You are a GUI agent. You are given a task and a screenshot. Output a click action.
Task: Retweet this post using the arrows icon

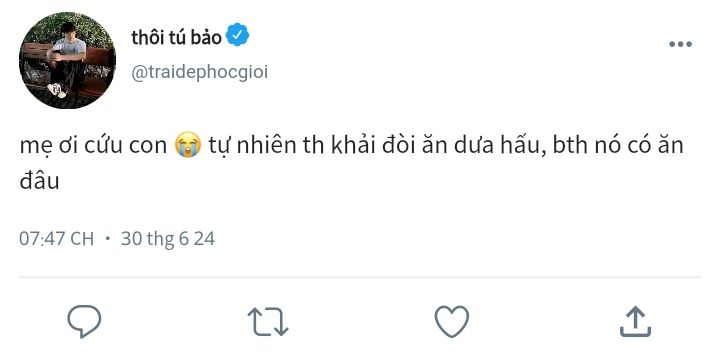(x=268, y=322)
